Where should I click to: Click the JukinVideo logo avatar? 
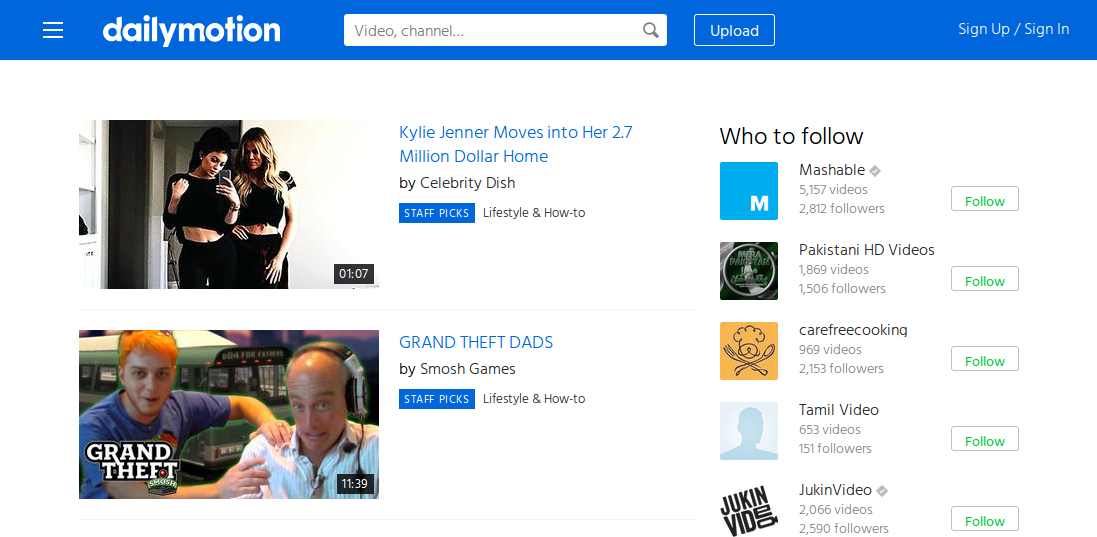coord(749,510)
